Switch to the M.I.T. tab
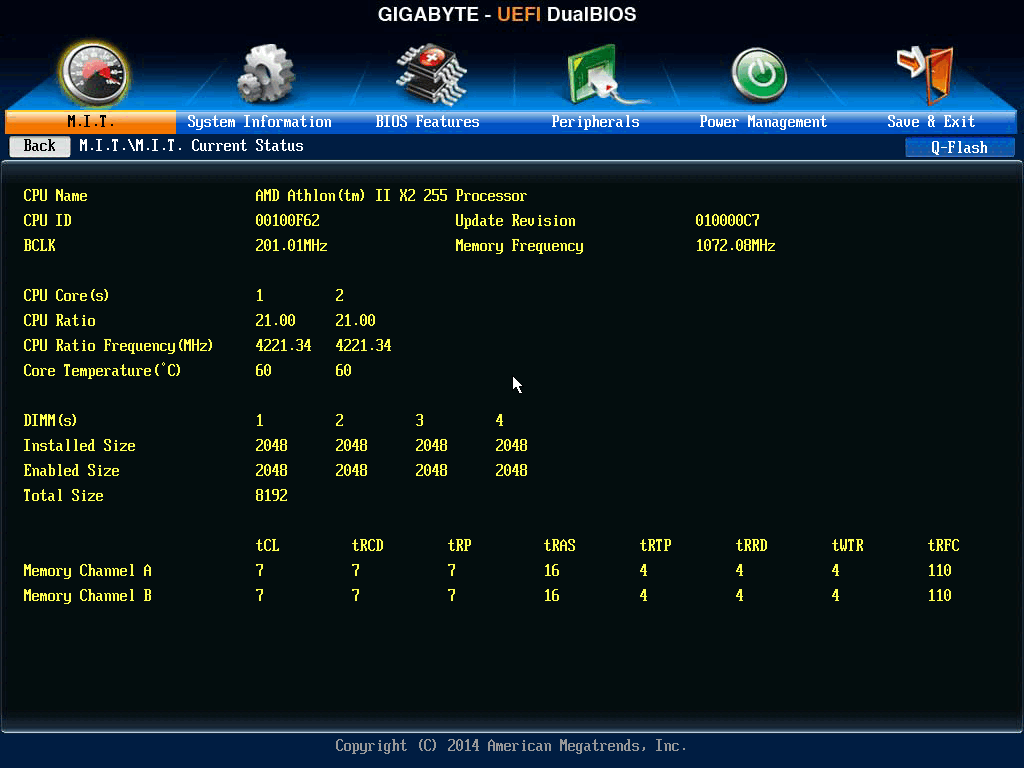Screen dimensions: 1024x768 (x=91, y=121)
